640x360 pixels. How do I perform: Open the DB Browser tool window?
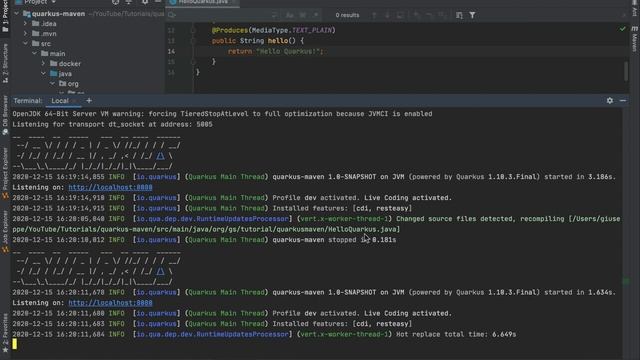5,116
